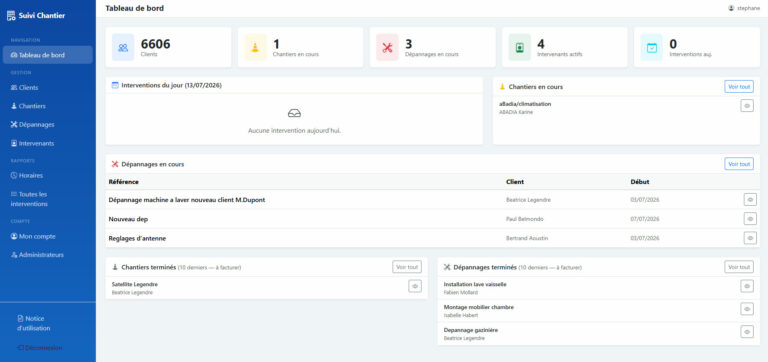View the aBadia/climatisation chantier via eye icon
This screenshot has width=768, height=362.
point(747,105)
